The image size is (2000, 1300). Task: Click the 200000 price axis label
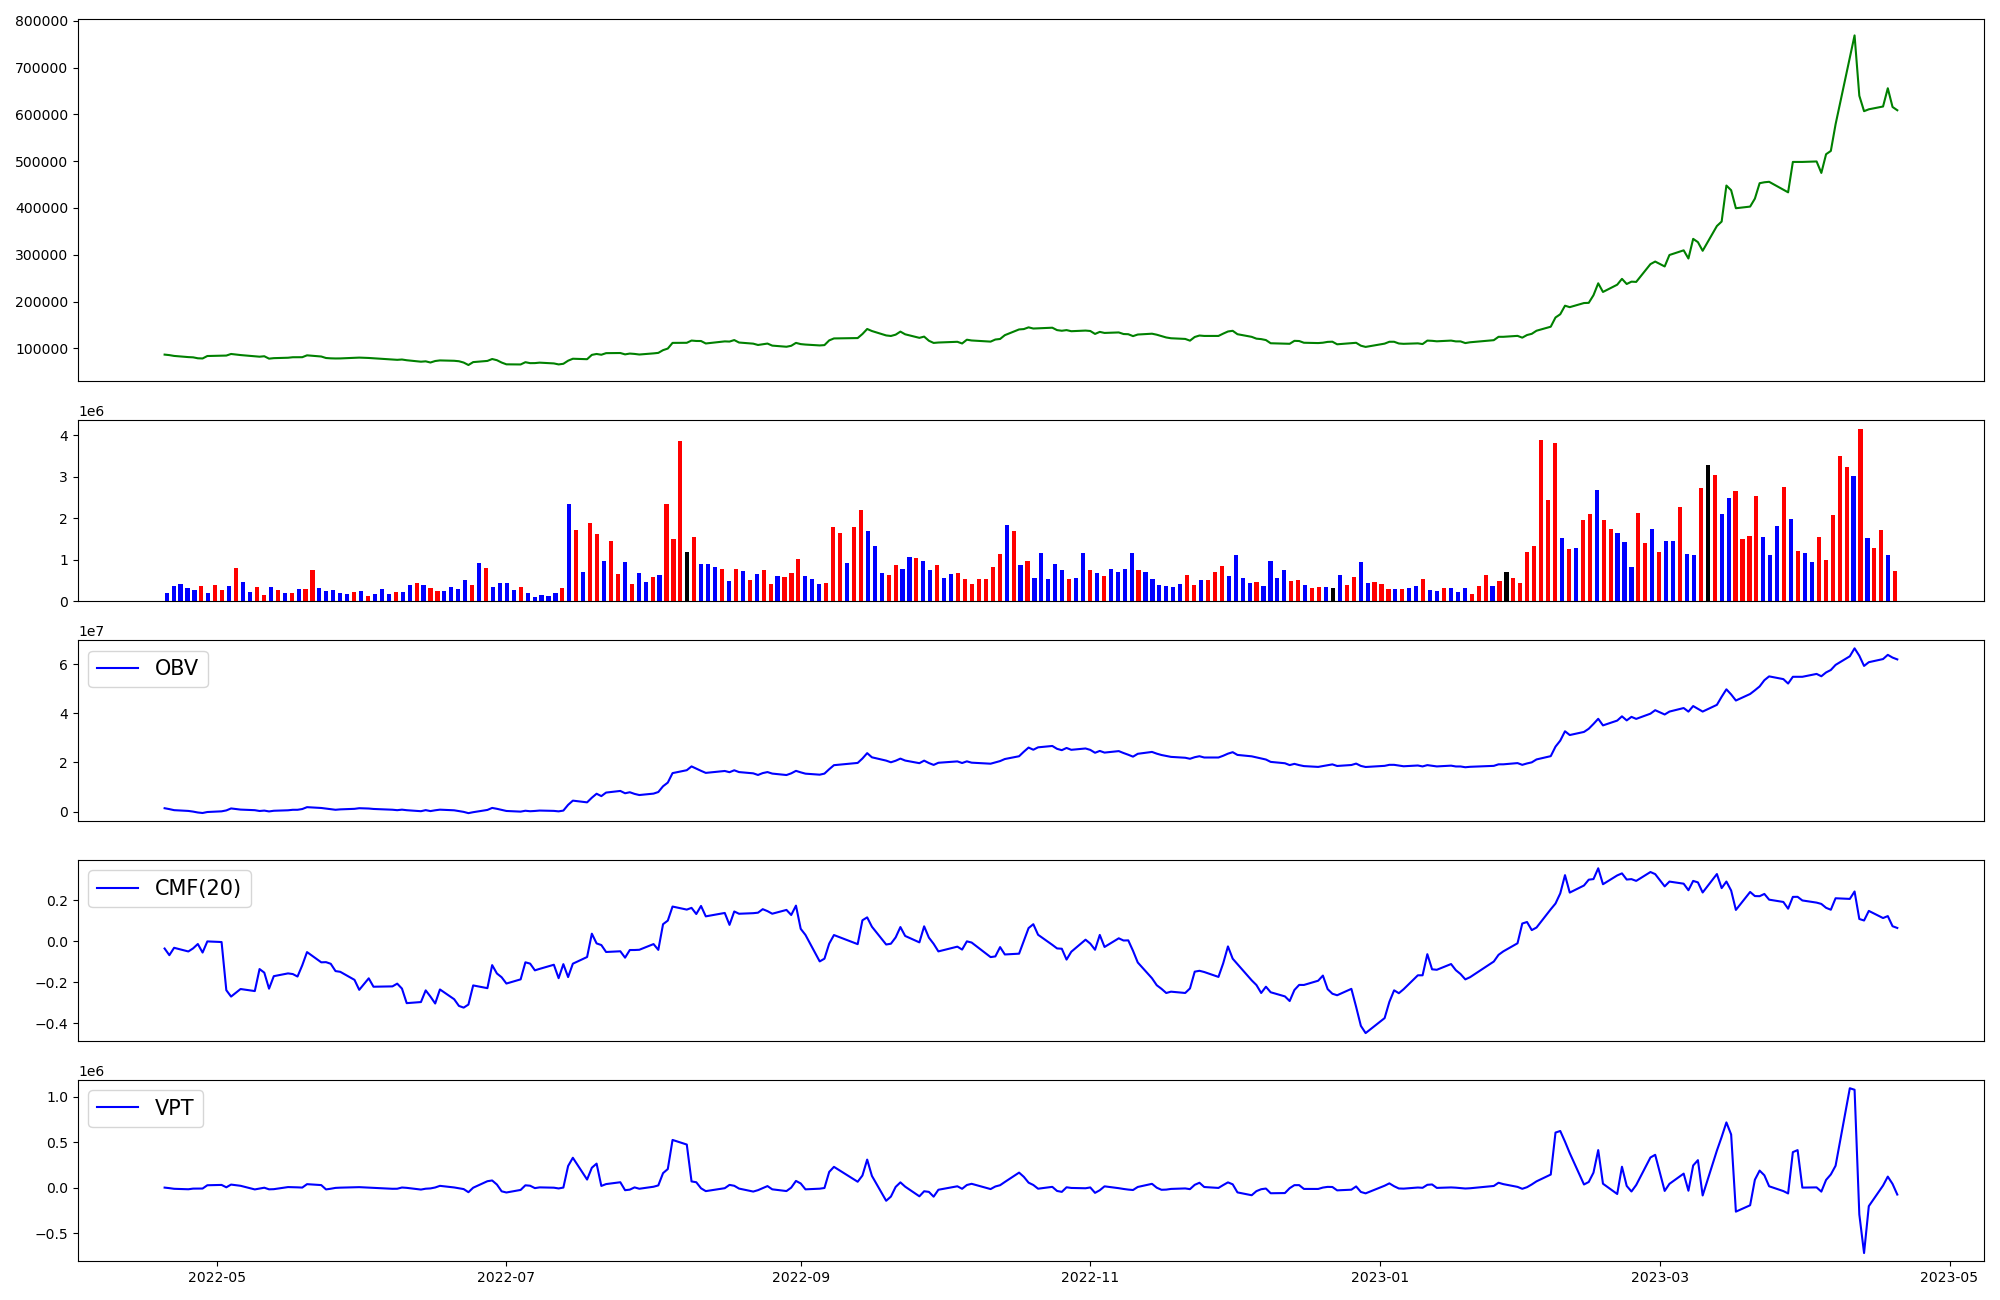[42, 302]
